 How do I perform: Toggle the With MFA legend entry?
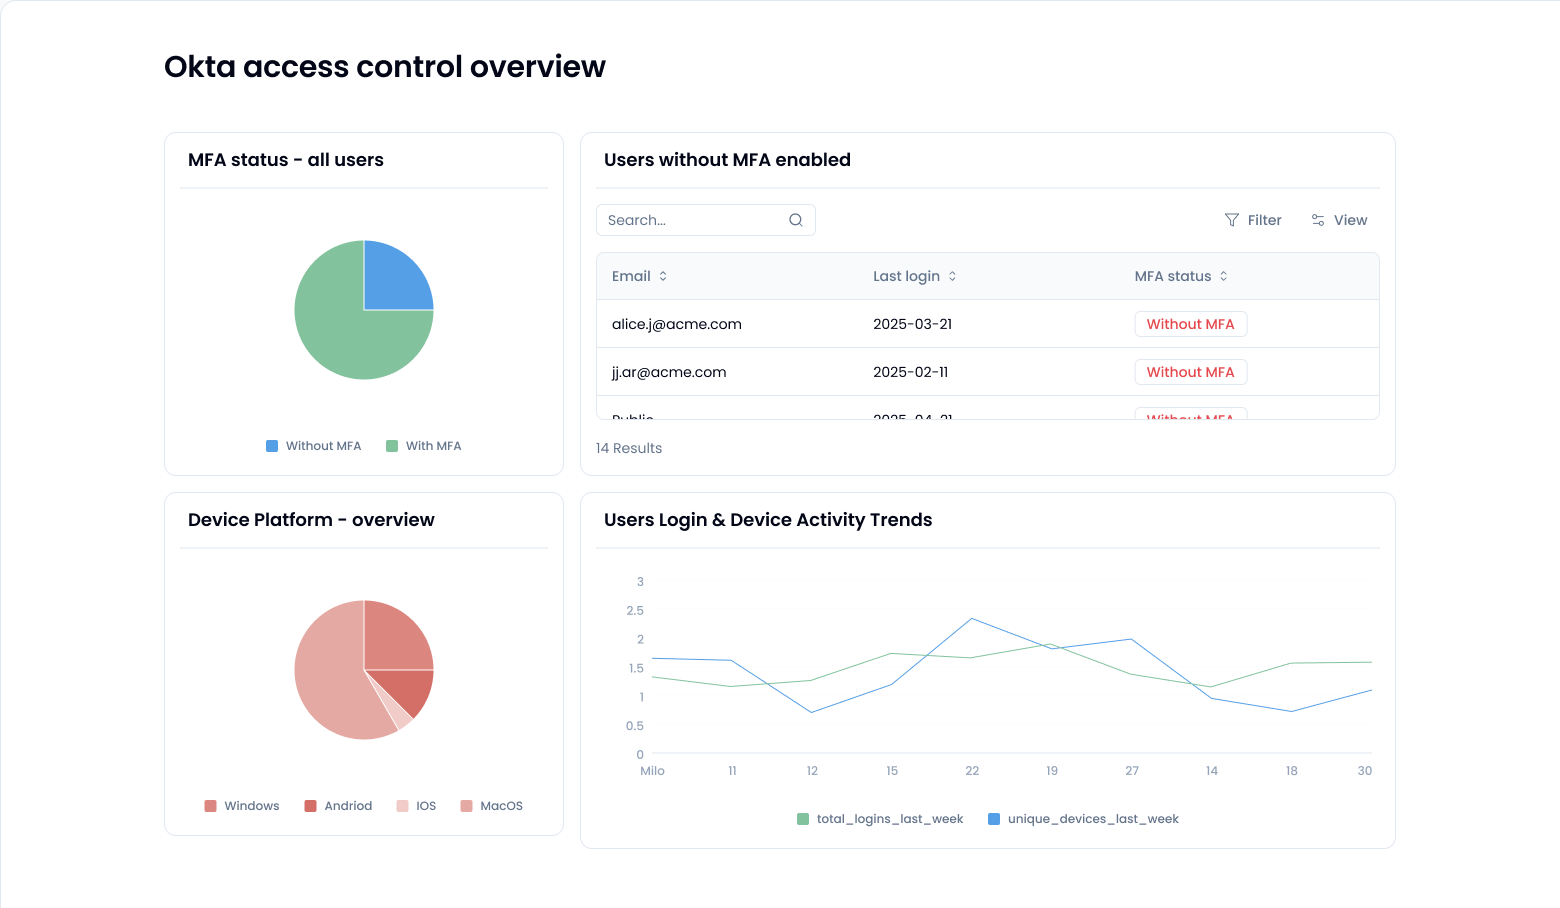click(424, 446)
